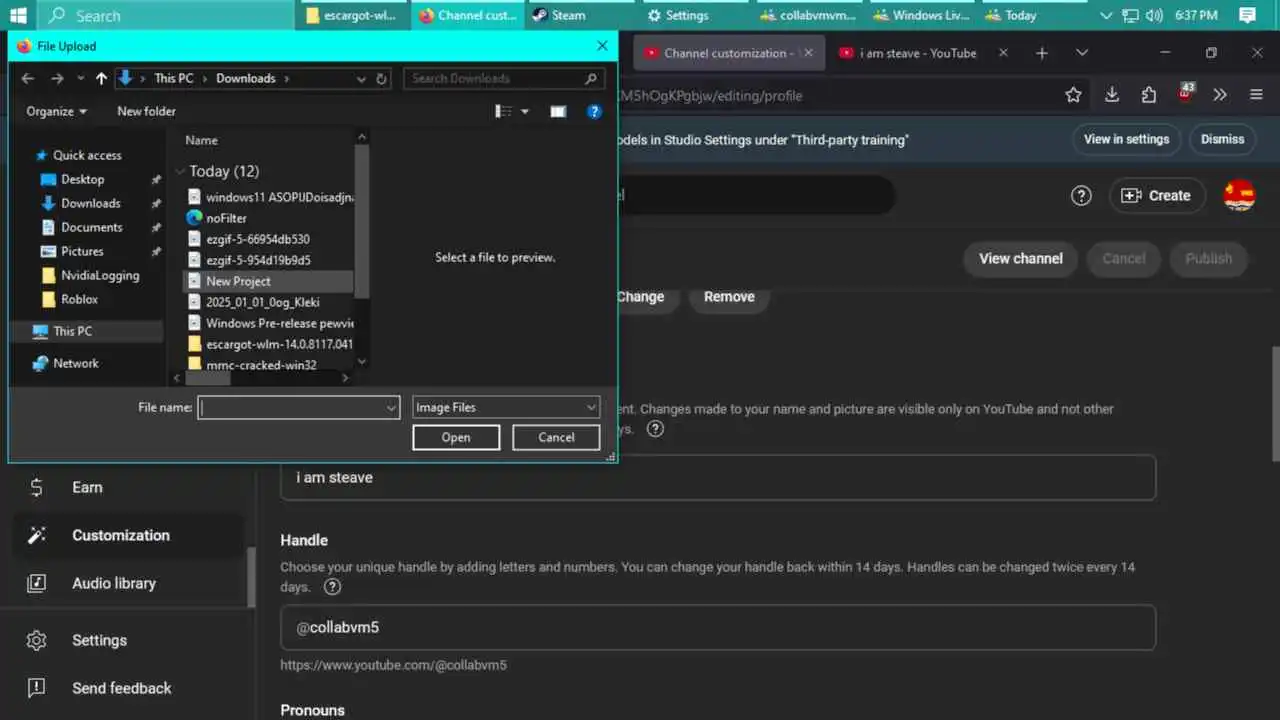
Task: Toggle the preview pane icon
Action: click(x=558, y=111)
